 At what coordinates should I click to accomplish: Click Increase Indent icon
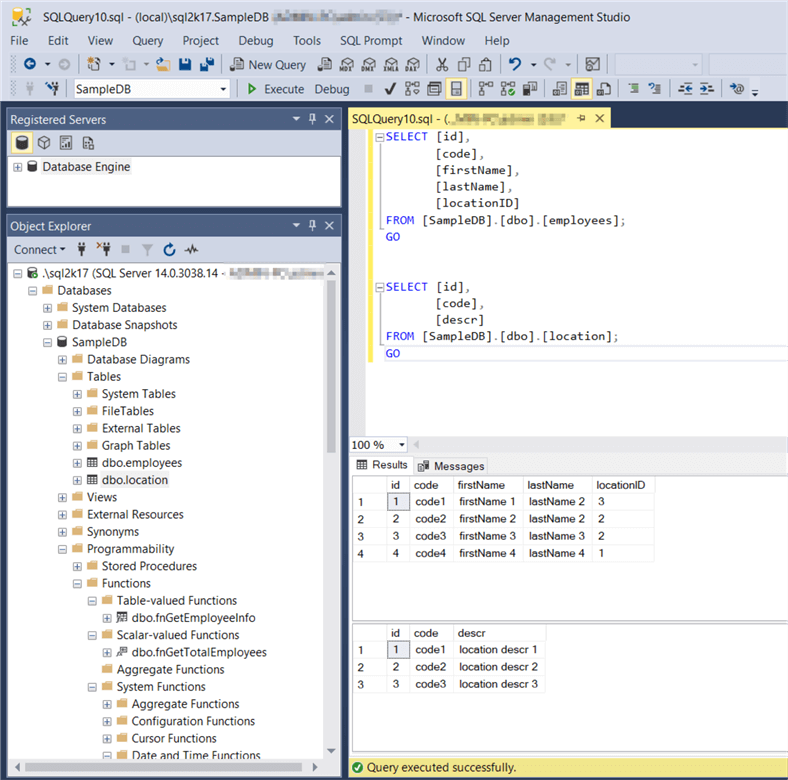pos(707,89)
